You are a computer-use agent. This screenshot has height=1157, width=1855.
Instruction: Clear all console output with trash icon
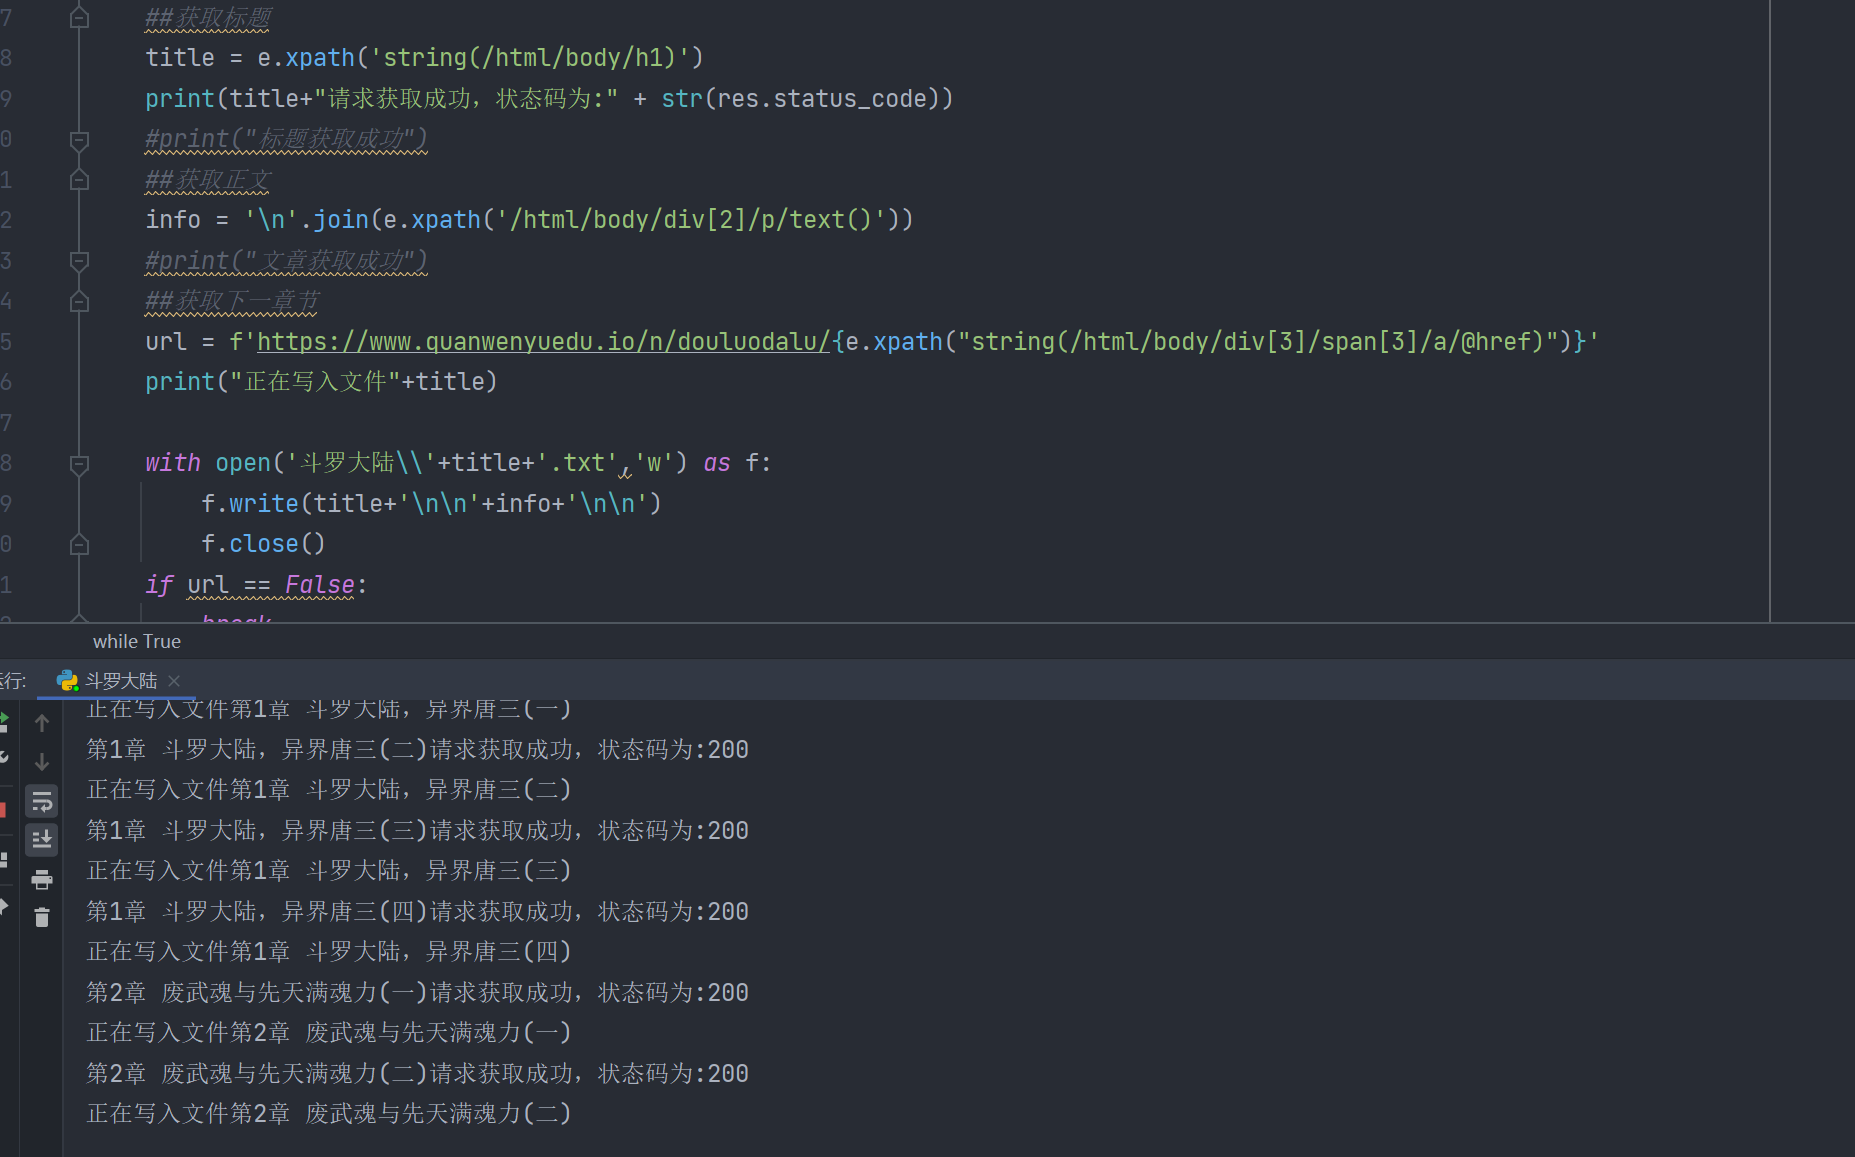coord(42,917)
